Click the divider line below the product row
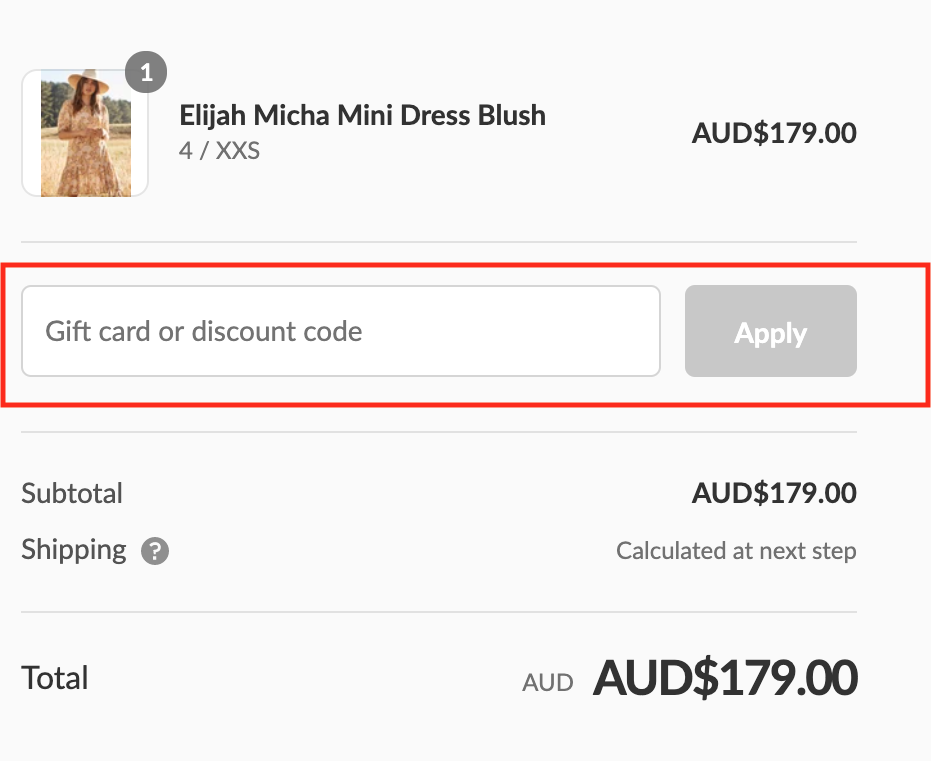The image size is (931, 761). (x=438, y=242)
